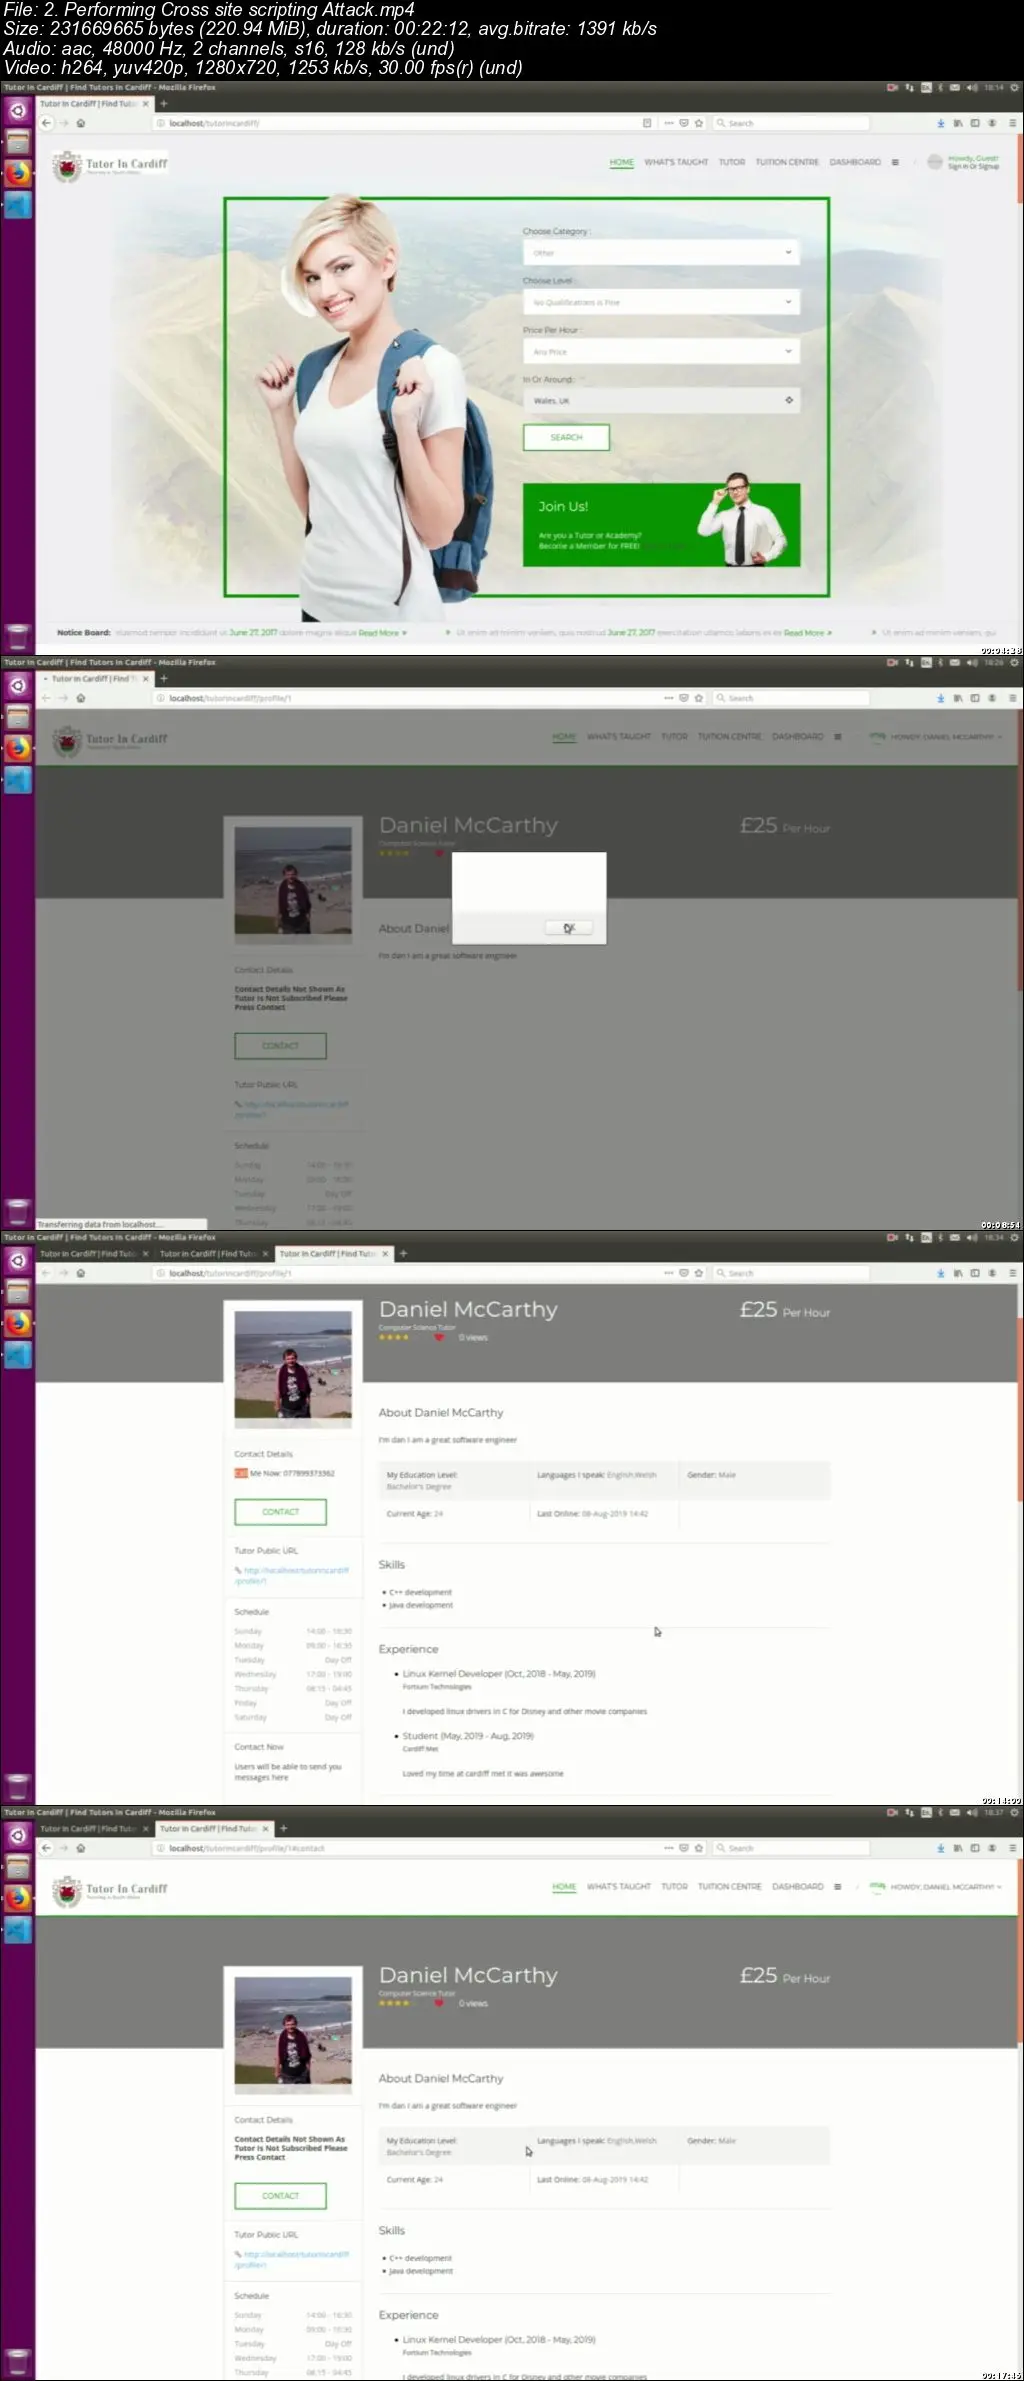This screenshot has height=2381, width=1024.
Task: Click the homepage URL bar showing localhost/tutorincardiff/
Action: [400, 123]
